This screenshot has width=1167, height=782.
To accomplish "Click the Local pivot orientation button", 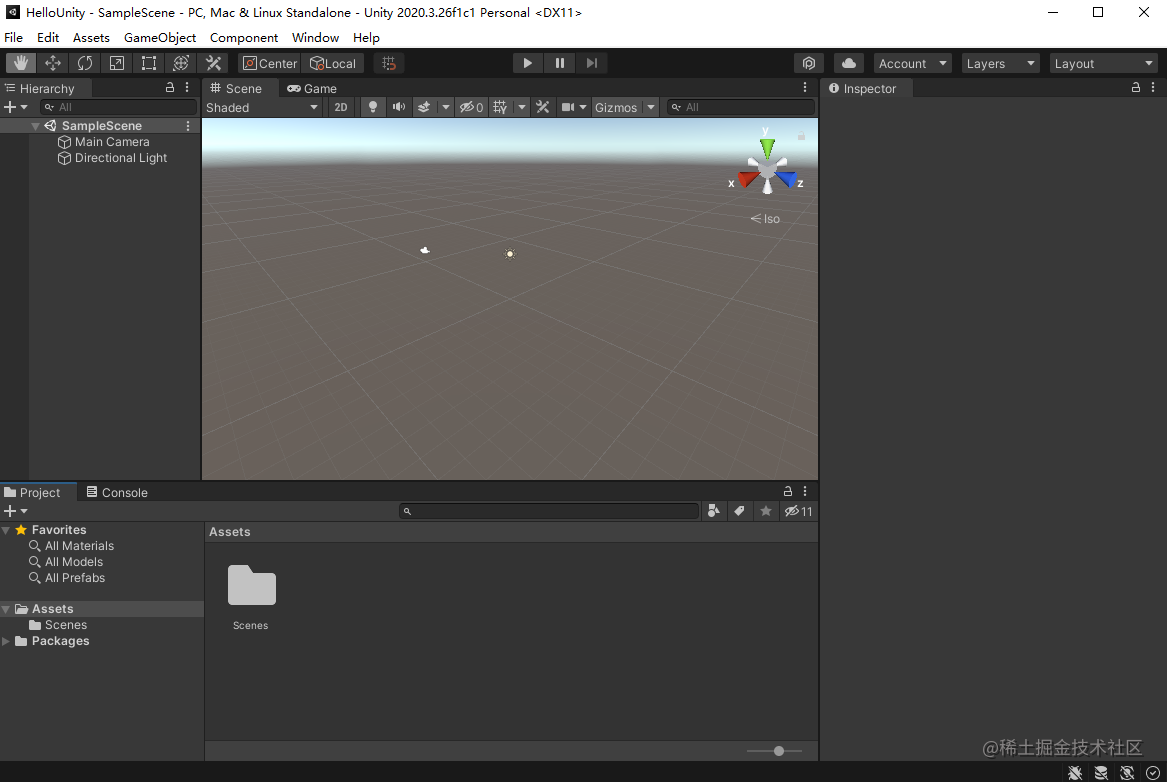I will (x=334, y=62).
